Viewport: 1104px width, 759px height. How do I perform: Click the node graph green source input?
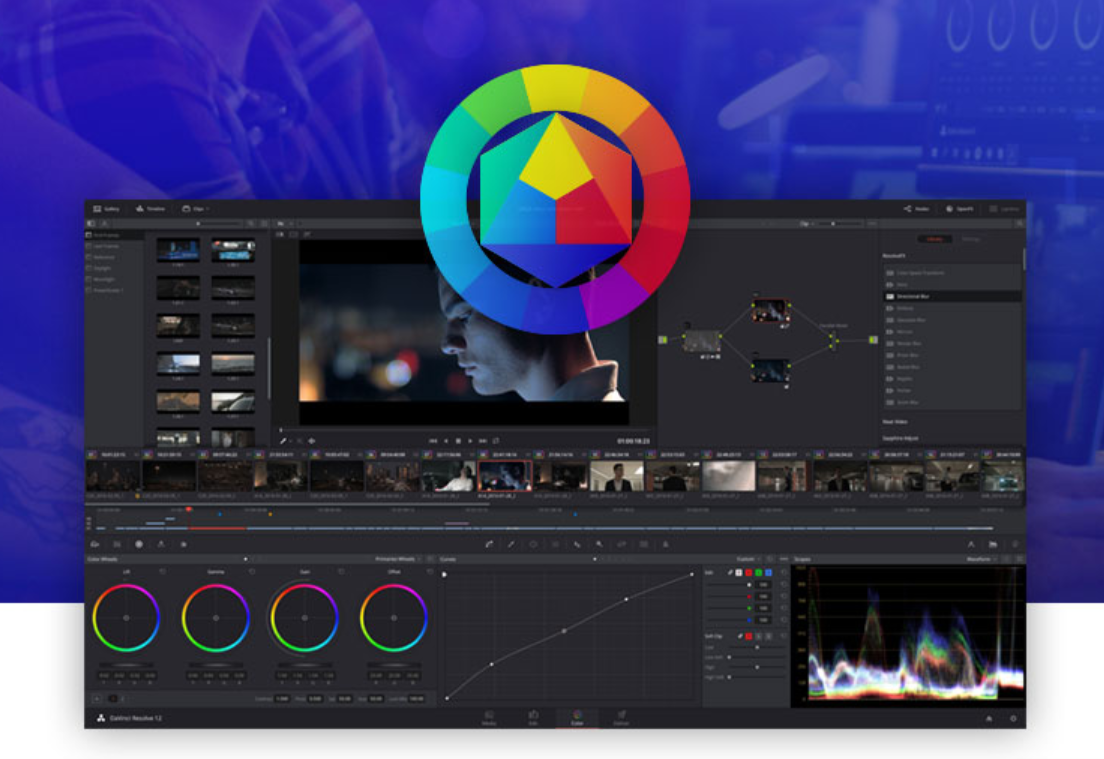(x=663, y=340)
